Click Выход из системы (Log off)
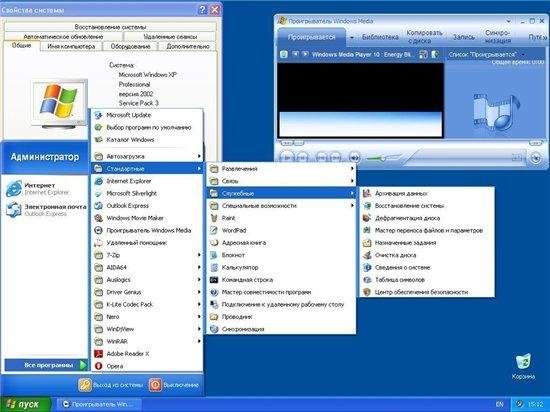 tap(111, 385)
